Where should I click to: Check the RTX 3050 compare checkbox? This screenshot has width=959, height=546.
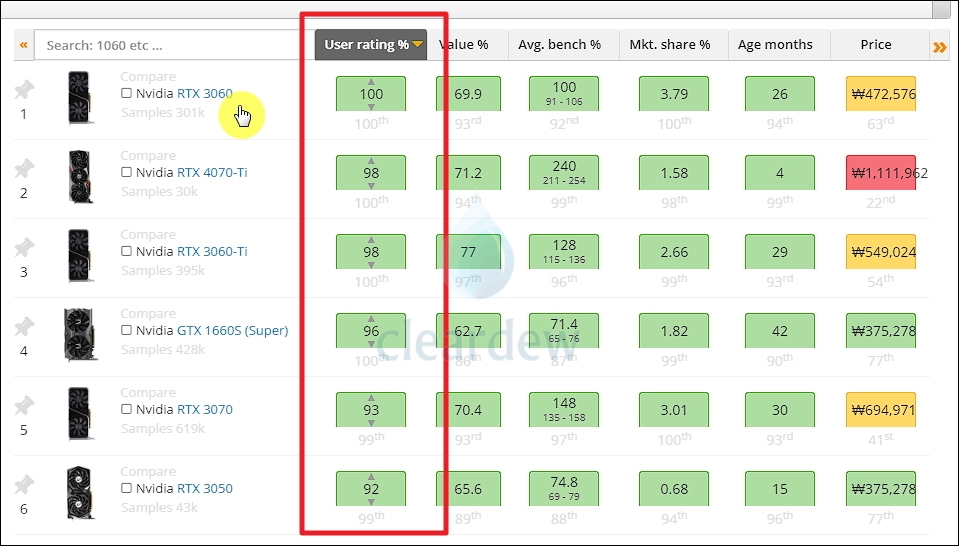point(127,487)
